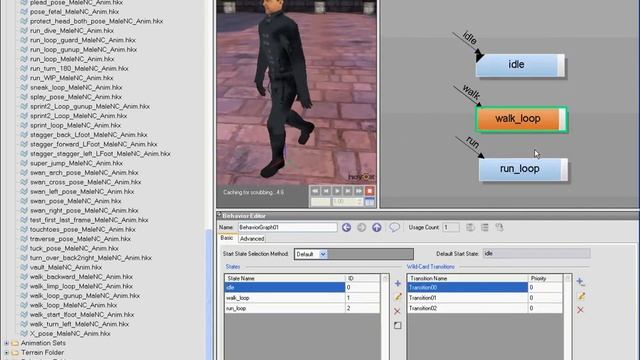Click the speech bubble comment icon
The height and width of the screenshot is (360, 640).
[394, 227]
